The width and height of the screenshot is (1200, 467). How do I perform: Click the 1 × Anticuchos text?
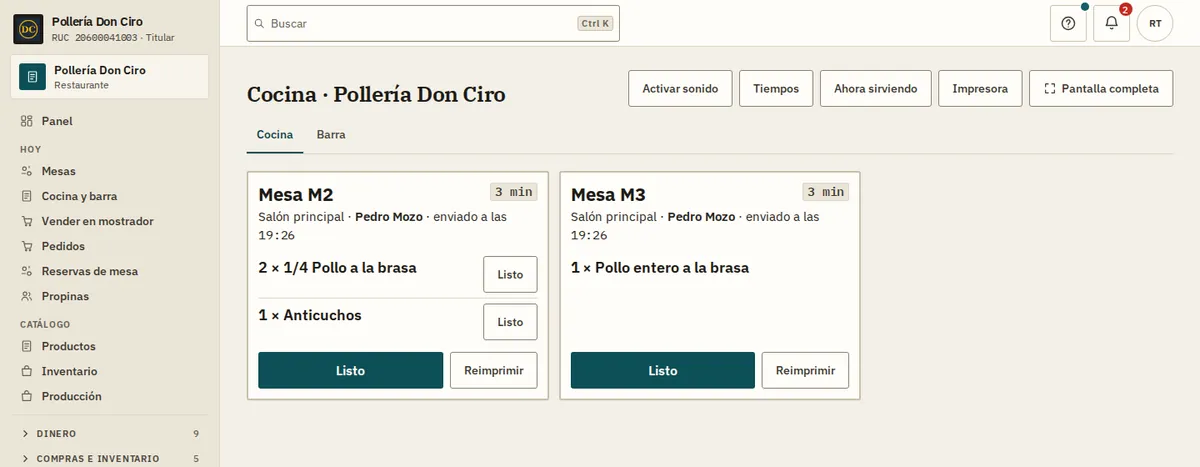click(310, 315)
